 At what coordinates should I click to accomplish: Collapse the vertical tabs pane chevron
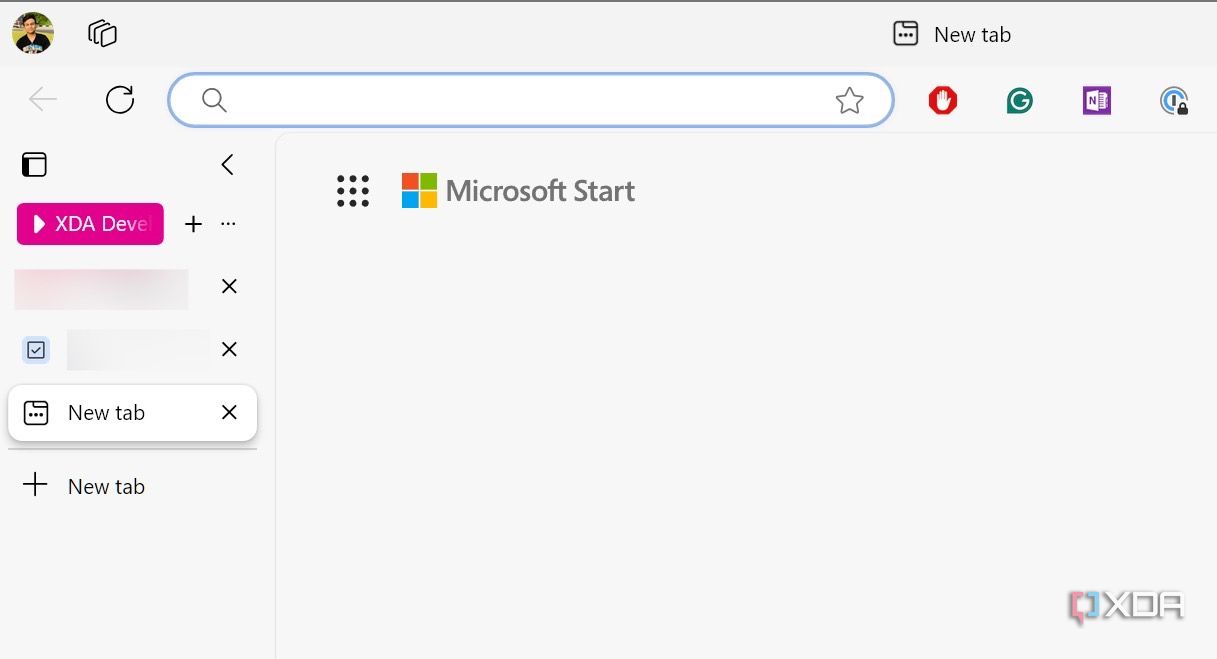pyautogui.click(x=228, y=164)
